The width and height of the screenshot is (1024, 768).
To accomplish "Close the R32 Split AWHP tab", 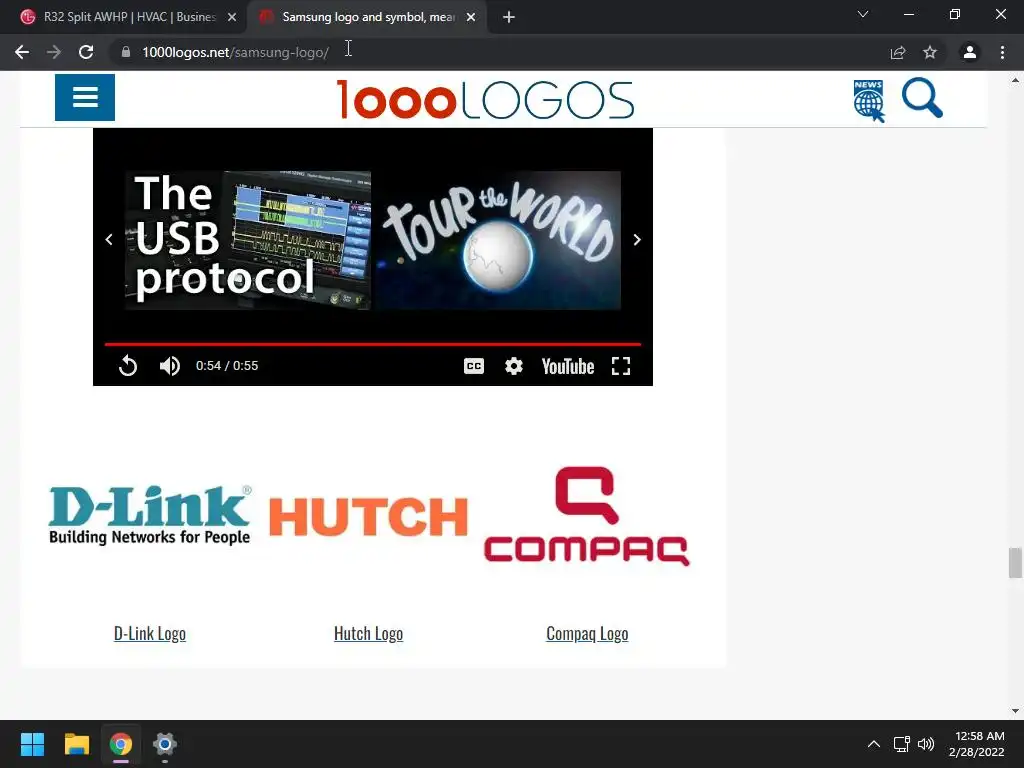I will coord(232,18).
